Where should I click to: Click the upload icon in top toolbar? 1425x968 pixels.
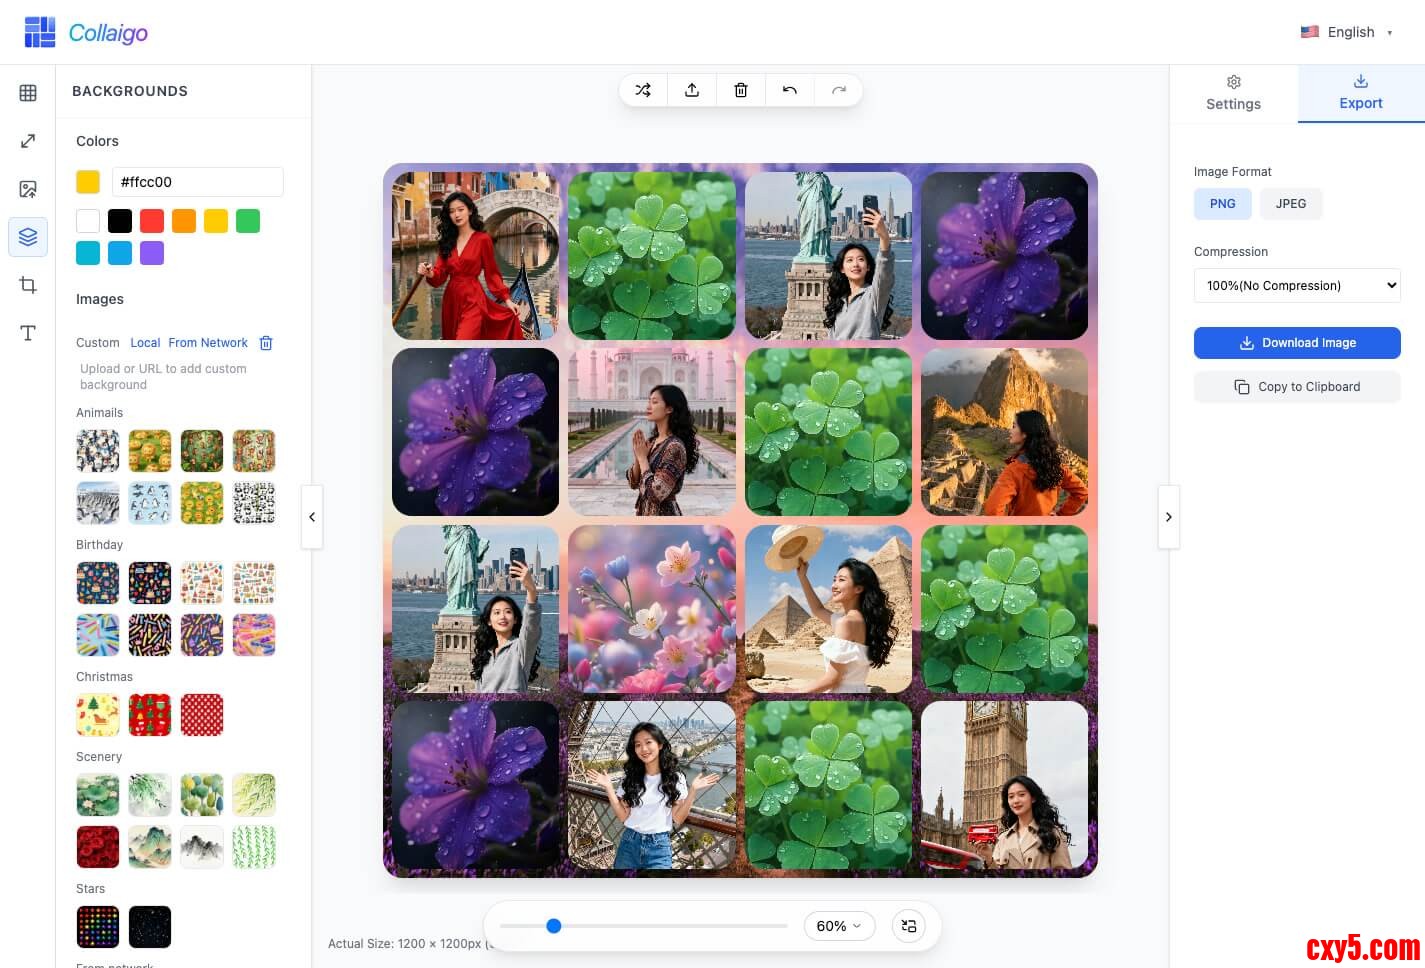692,90
